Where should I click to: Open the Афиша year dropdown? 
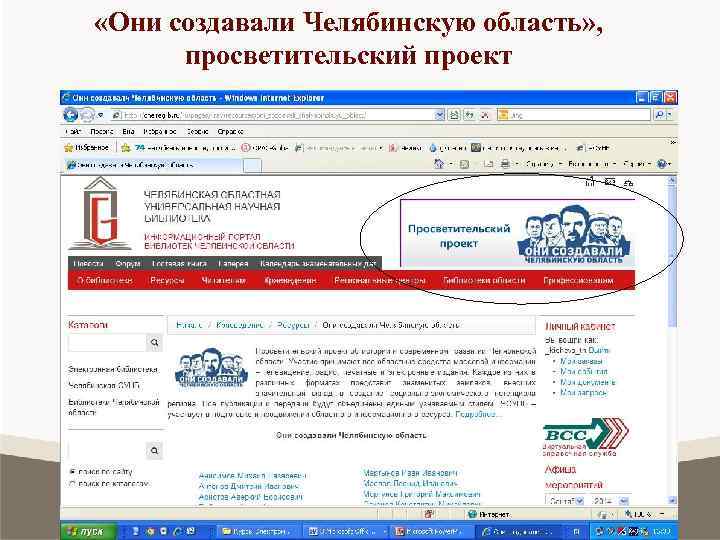(609, 501)
